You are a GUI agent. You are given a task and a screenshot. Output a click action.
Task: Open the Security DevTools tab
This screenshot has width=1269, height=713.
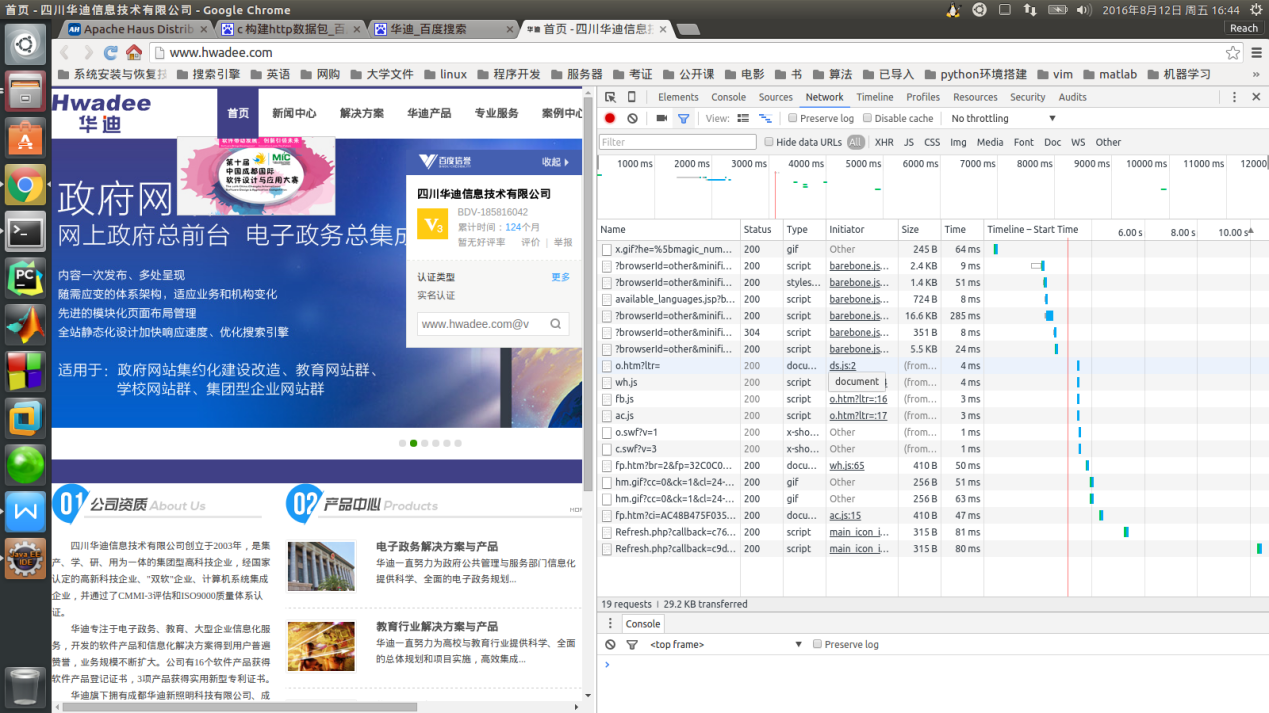(1027, 97)
